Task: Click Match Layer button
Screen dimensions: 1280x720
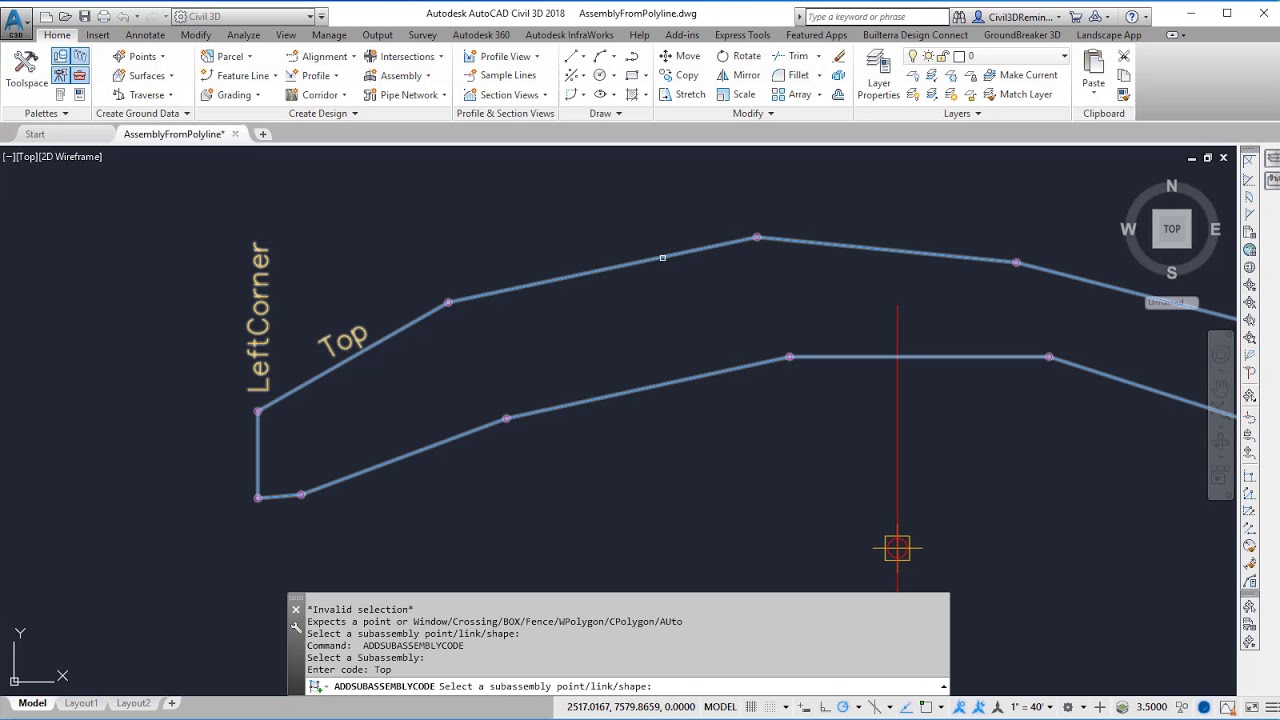Action: pyautogui.click(x=1017, y=94)
